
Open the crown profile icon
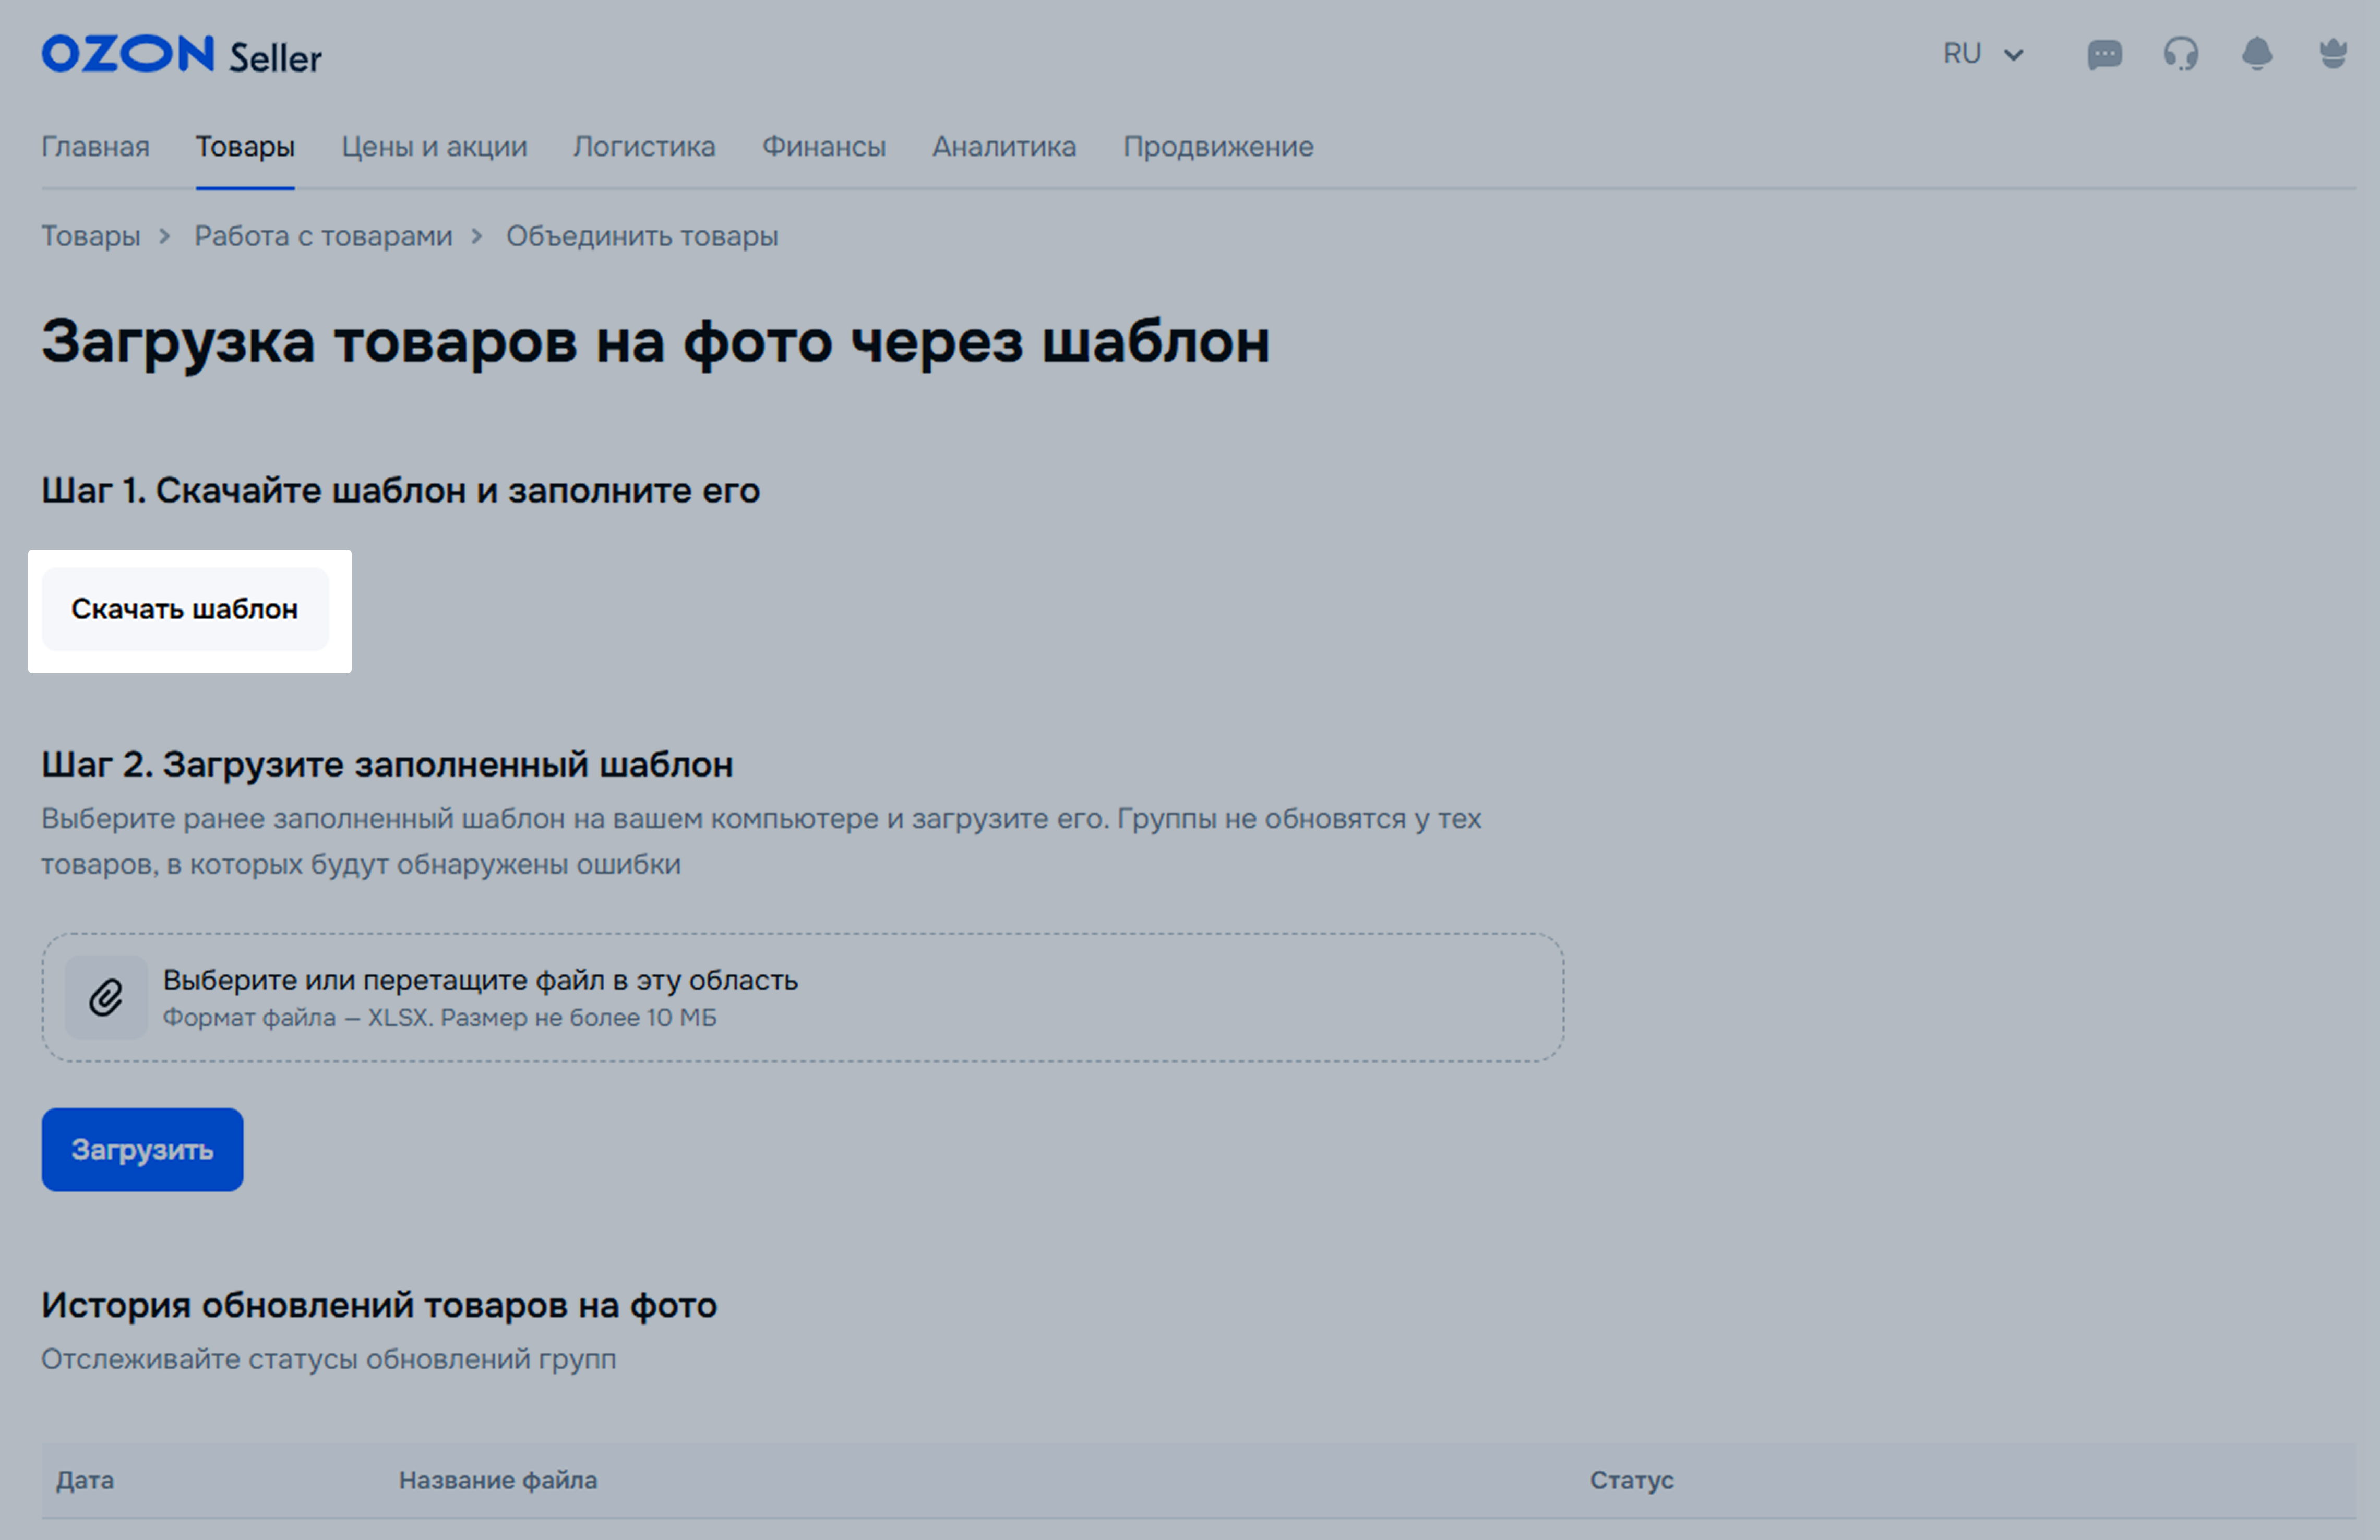[2332, 54]
